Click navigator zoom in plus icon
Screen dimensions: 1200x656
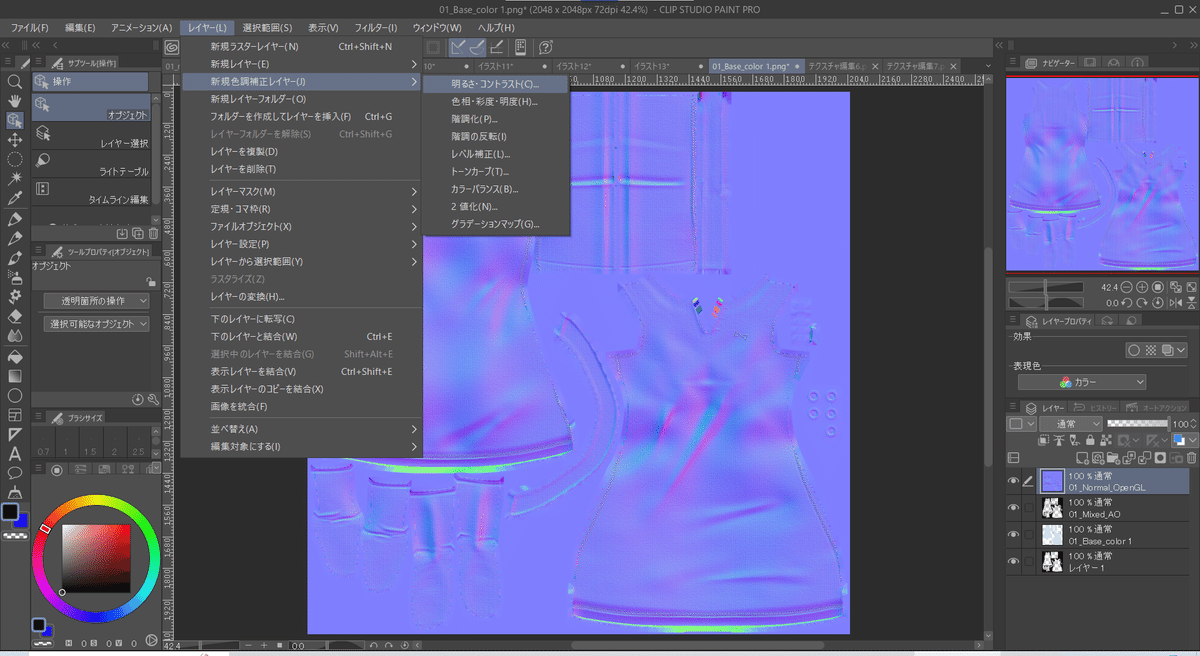tap(1142, 287)
